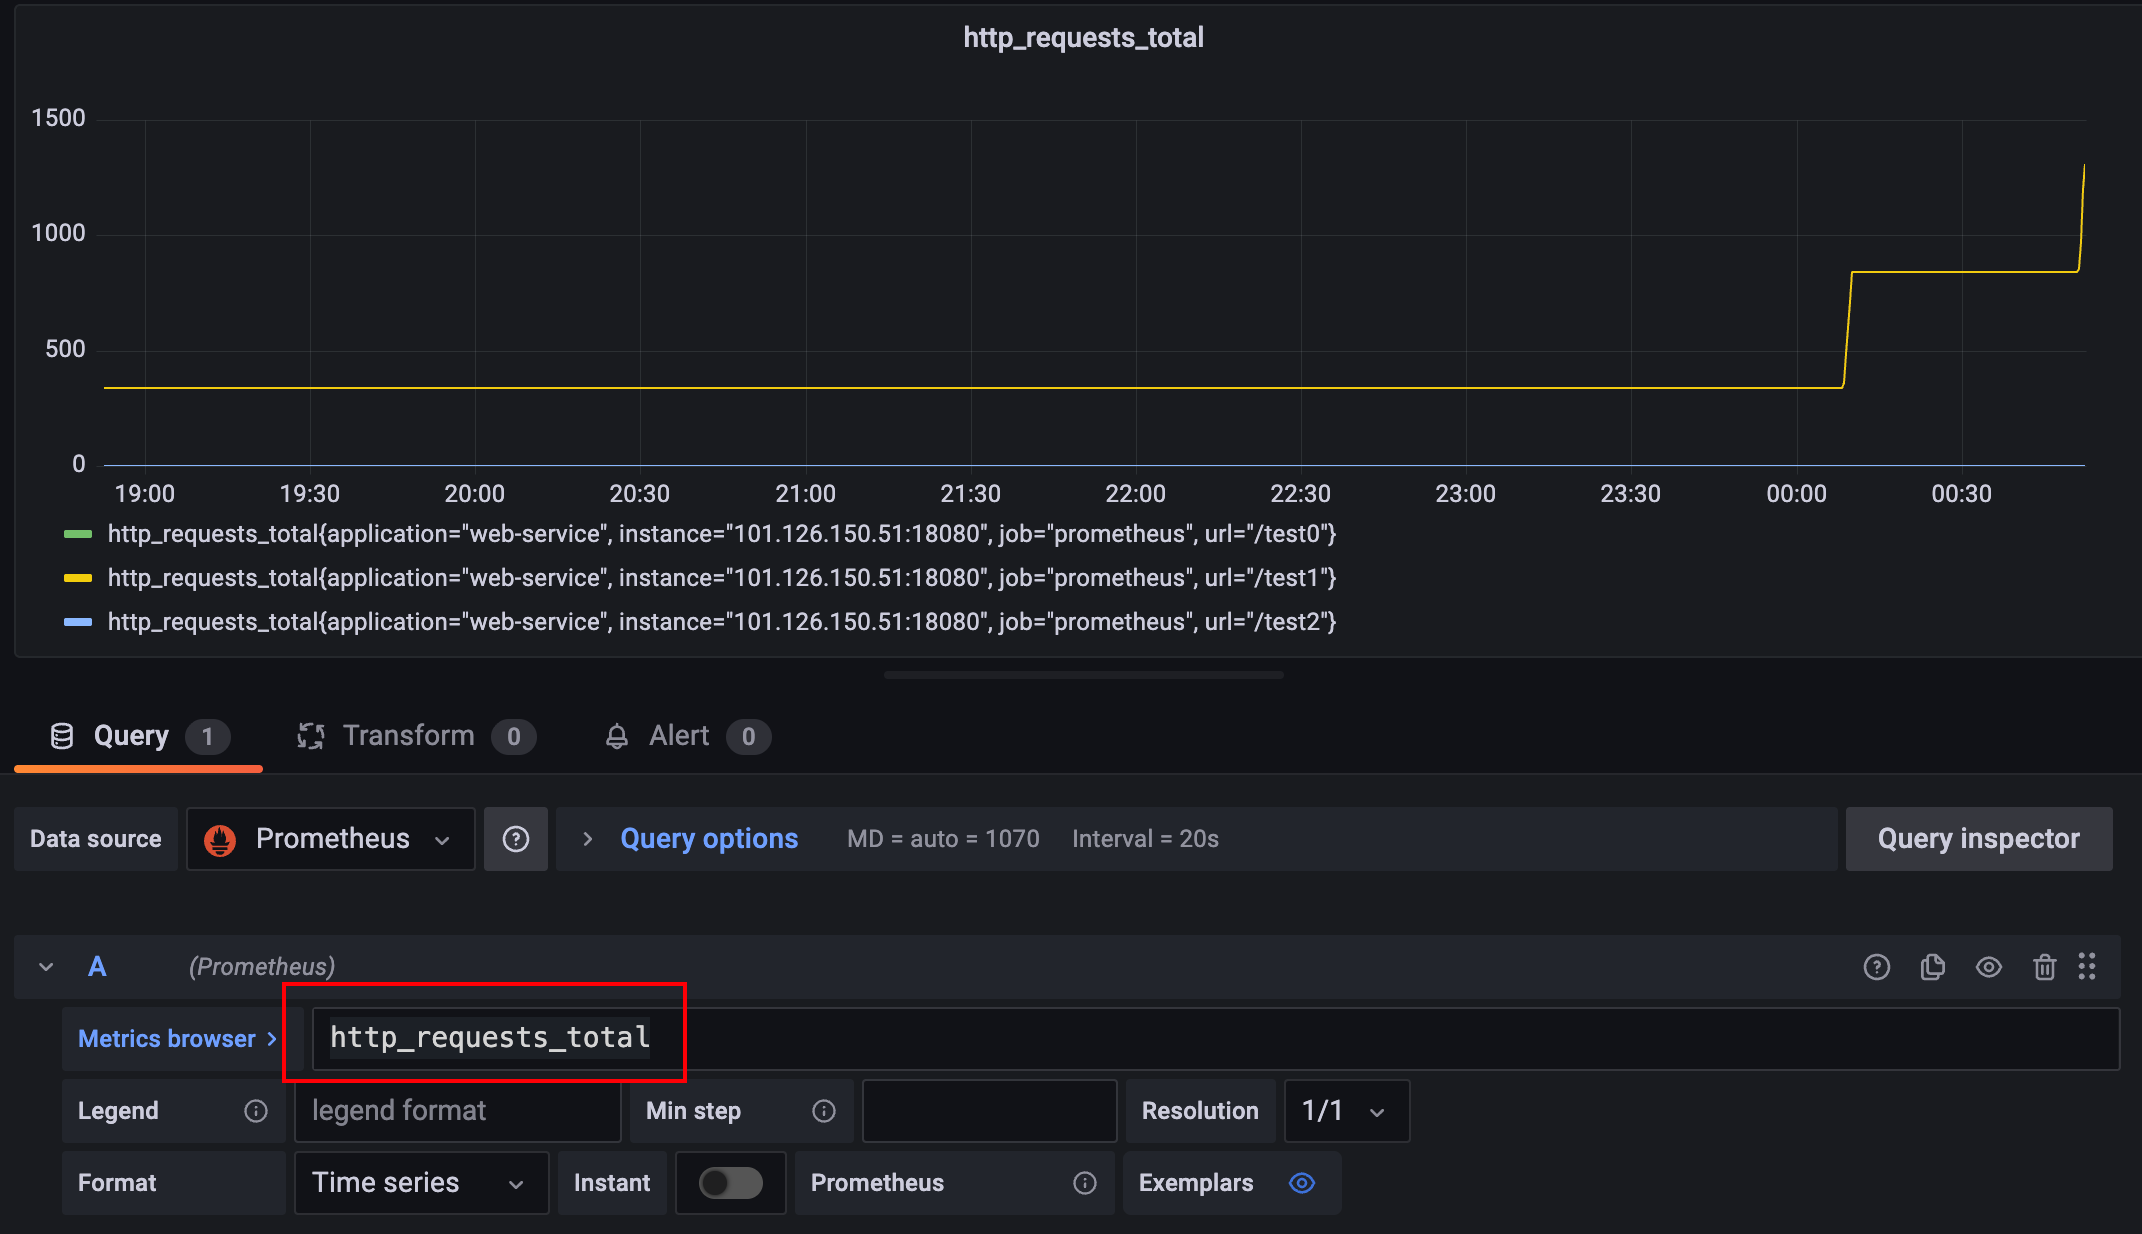
Task: Click the drag handle for query A
Action: [x=2087, y=967]
